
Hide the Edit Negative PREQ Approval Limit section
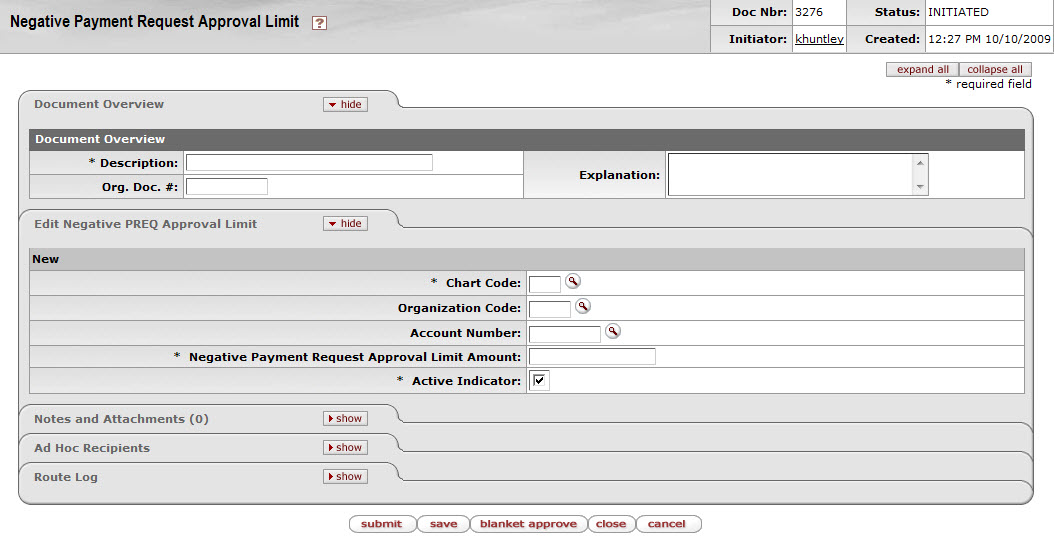345,224
